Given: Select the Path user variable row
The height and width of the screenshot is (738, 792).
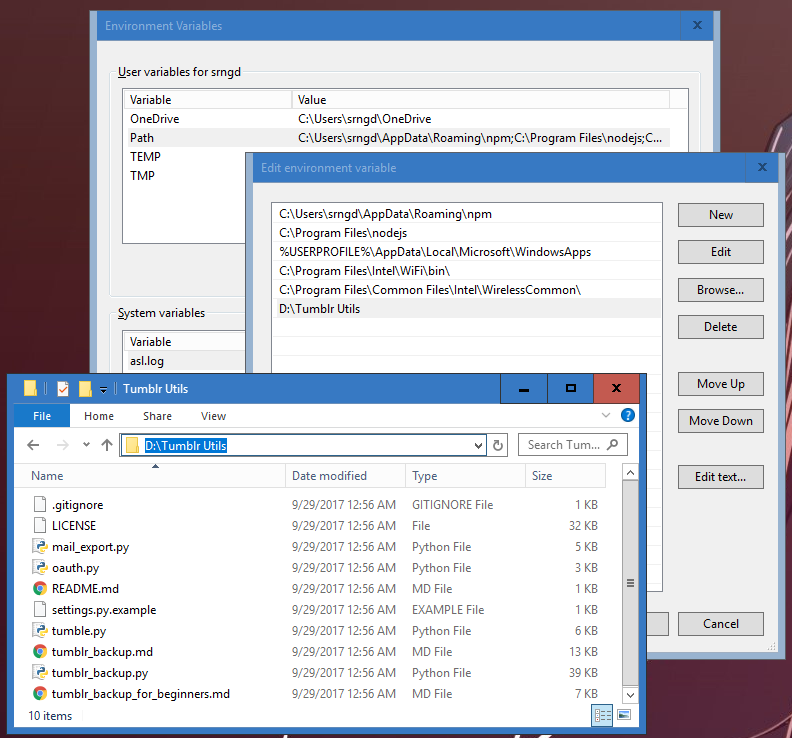Looking at the screenshot, I should click(x=397, y=138).
